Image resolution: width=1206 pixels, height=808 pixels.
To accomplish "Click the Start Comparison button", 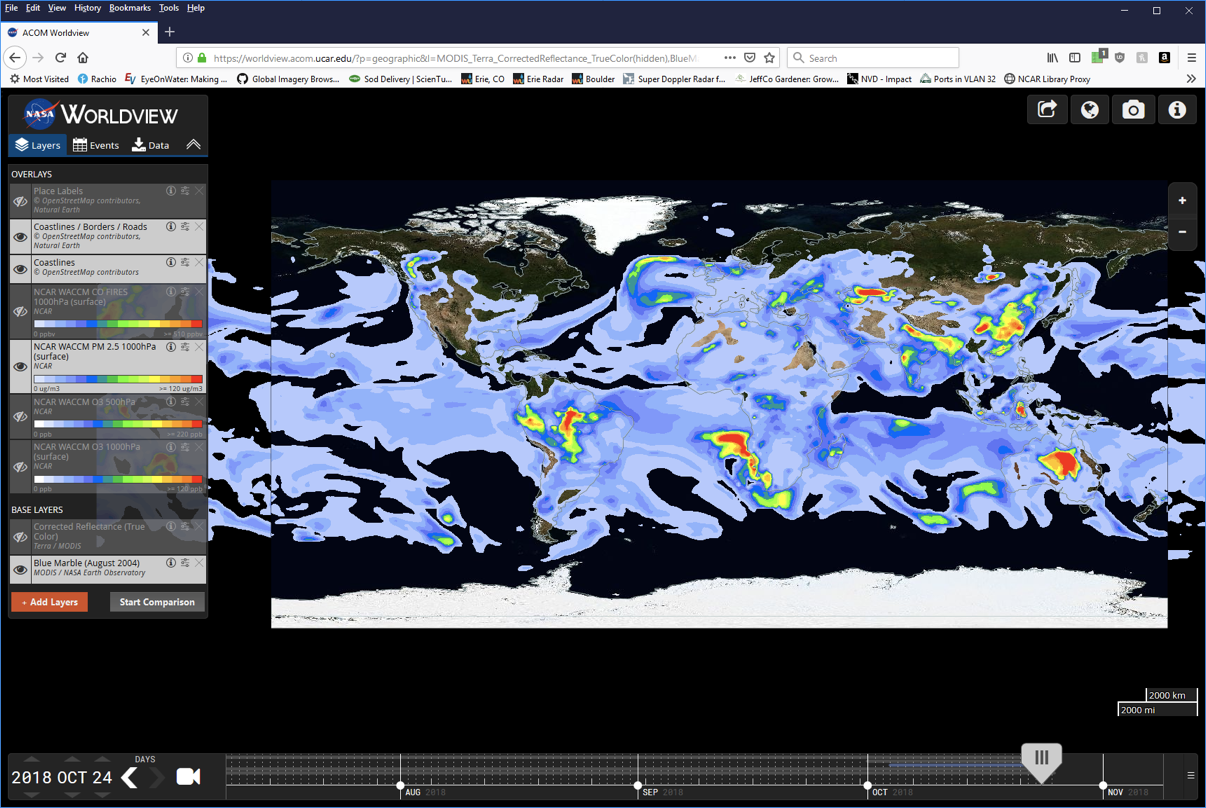I will click(x=157, y=602).
